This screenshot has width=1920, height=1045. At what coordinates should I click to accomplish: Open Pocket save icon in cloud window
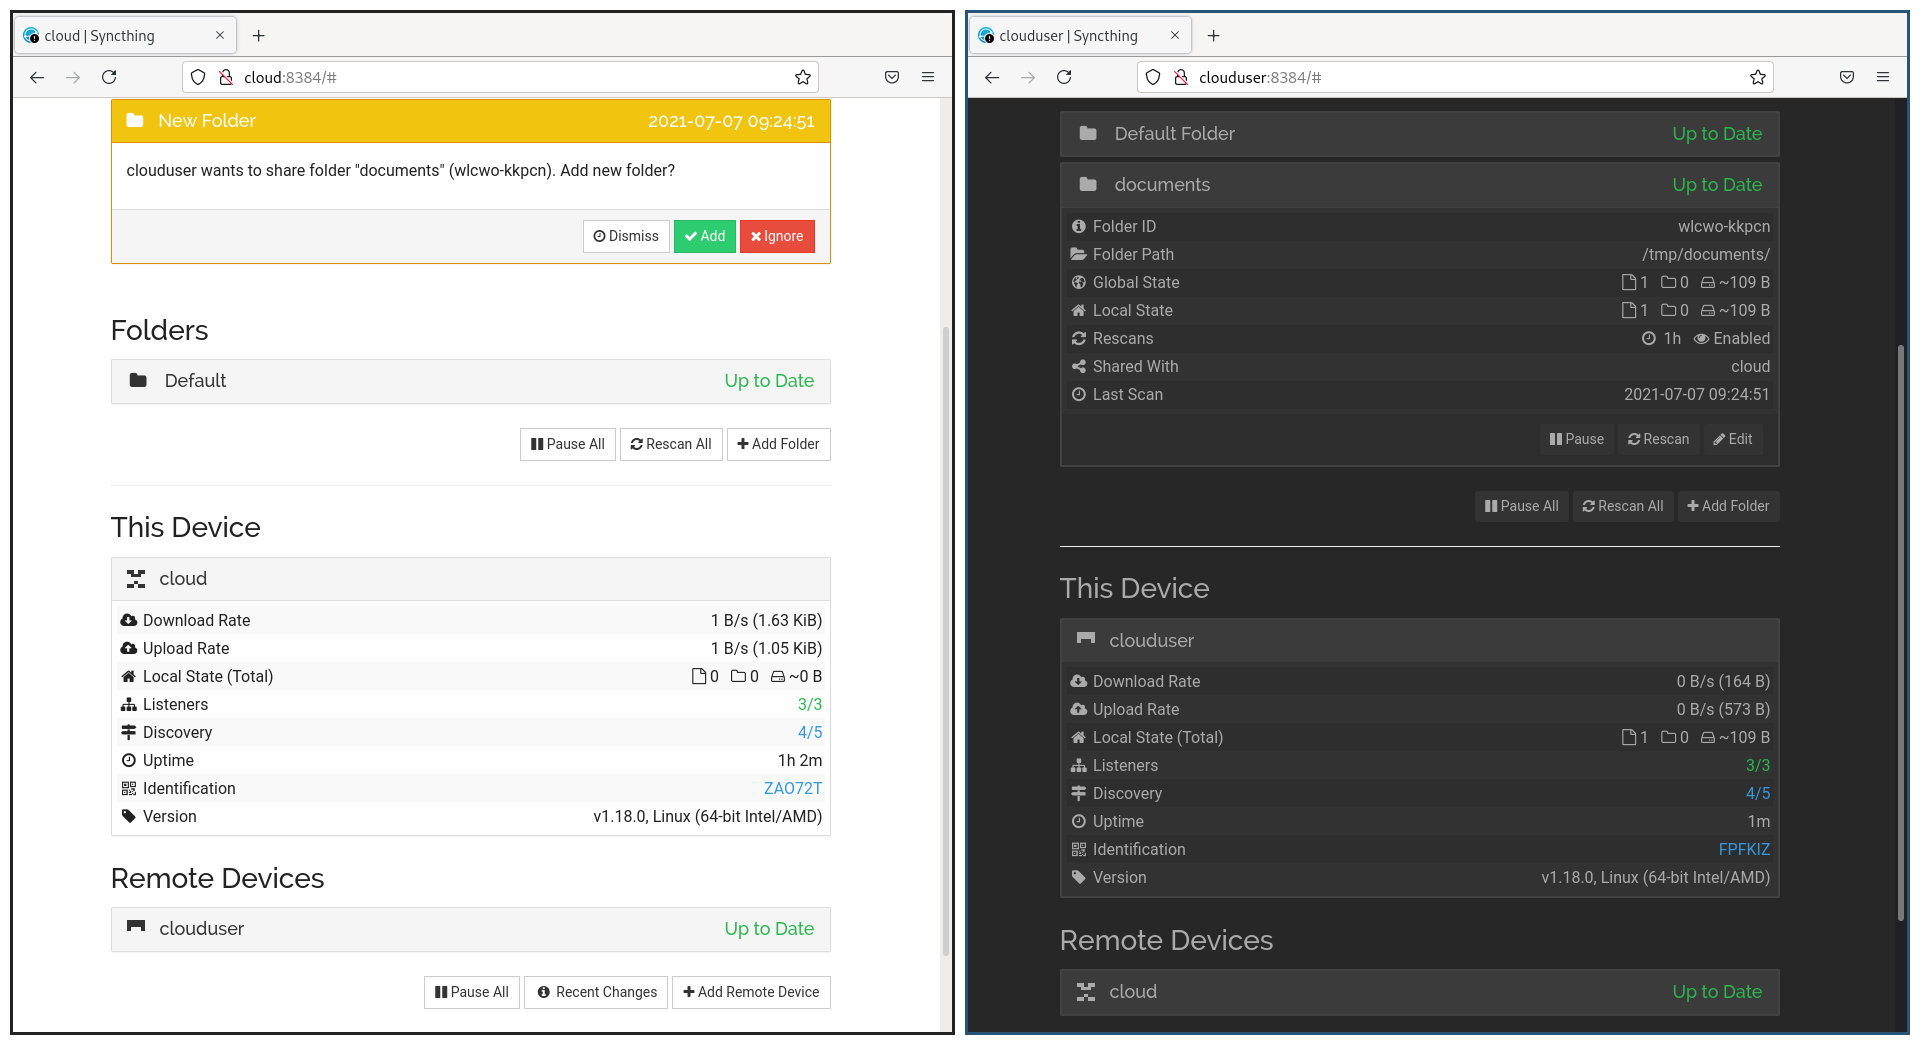click(892, 77)
